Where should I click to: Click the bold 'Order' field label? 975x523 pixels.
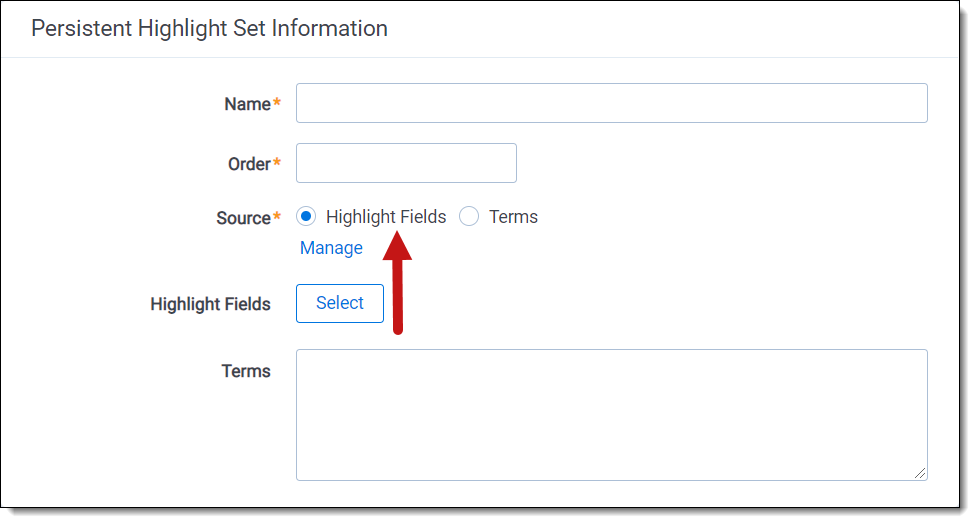[x=249, y=164]
